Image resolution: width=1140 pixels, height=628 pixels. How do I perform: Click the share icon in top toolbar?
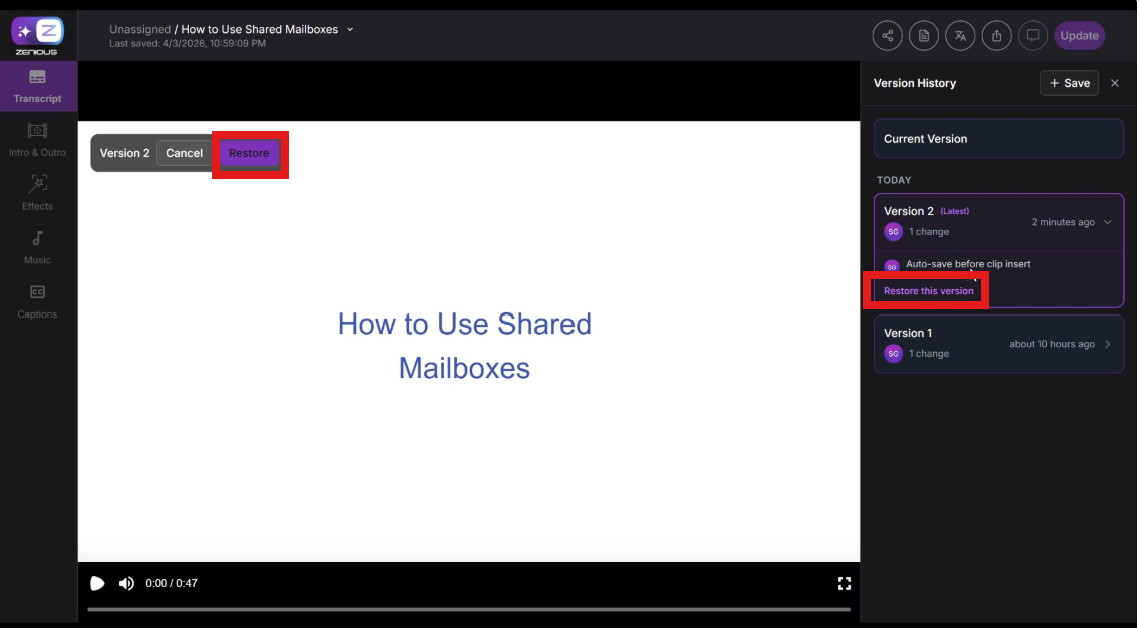tap(887, 36)
